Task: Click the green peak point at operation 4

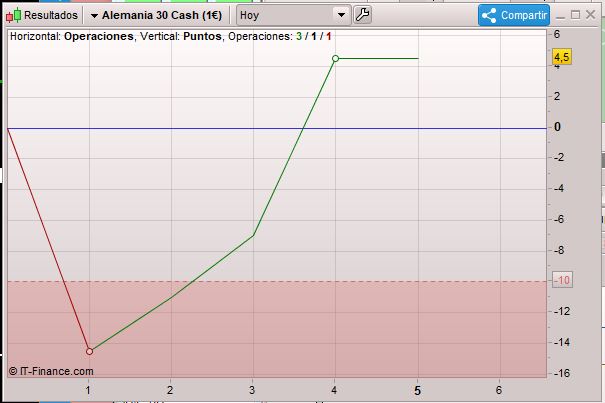Action: [x=335, y=58]
